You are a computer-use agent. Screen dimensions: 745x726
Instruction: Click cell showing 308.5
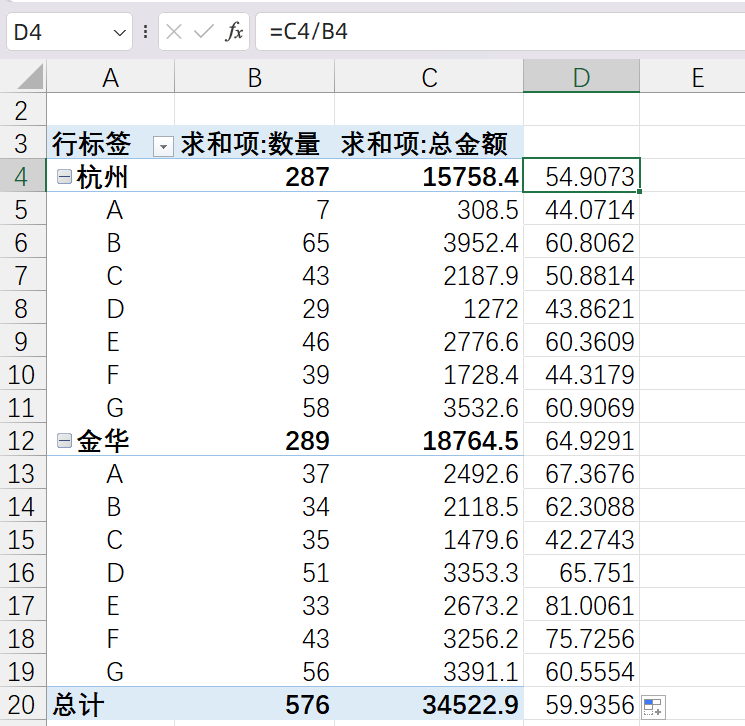click(429, 209)
